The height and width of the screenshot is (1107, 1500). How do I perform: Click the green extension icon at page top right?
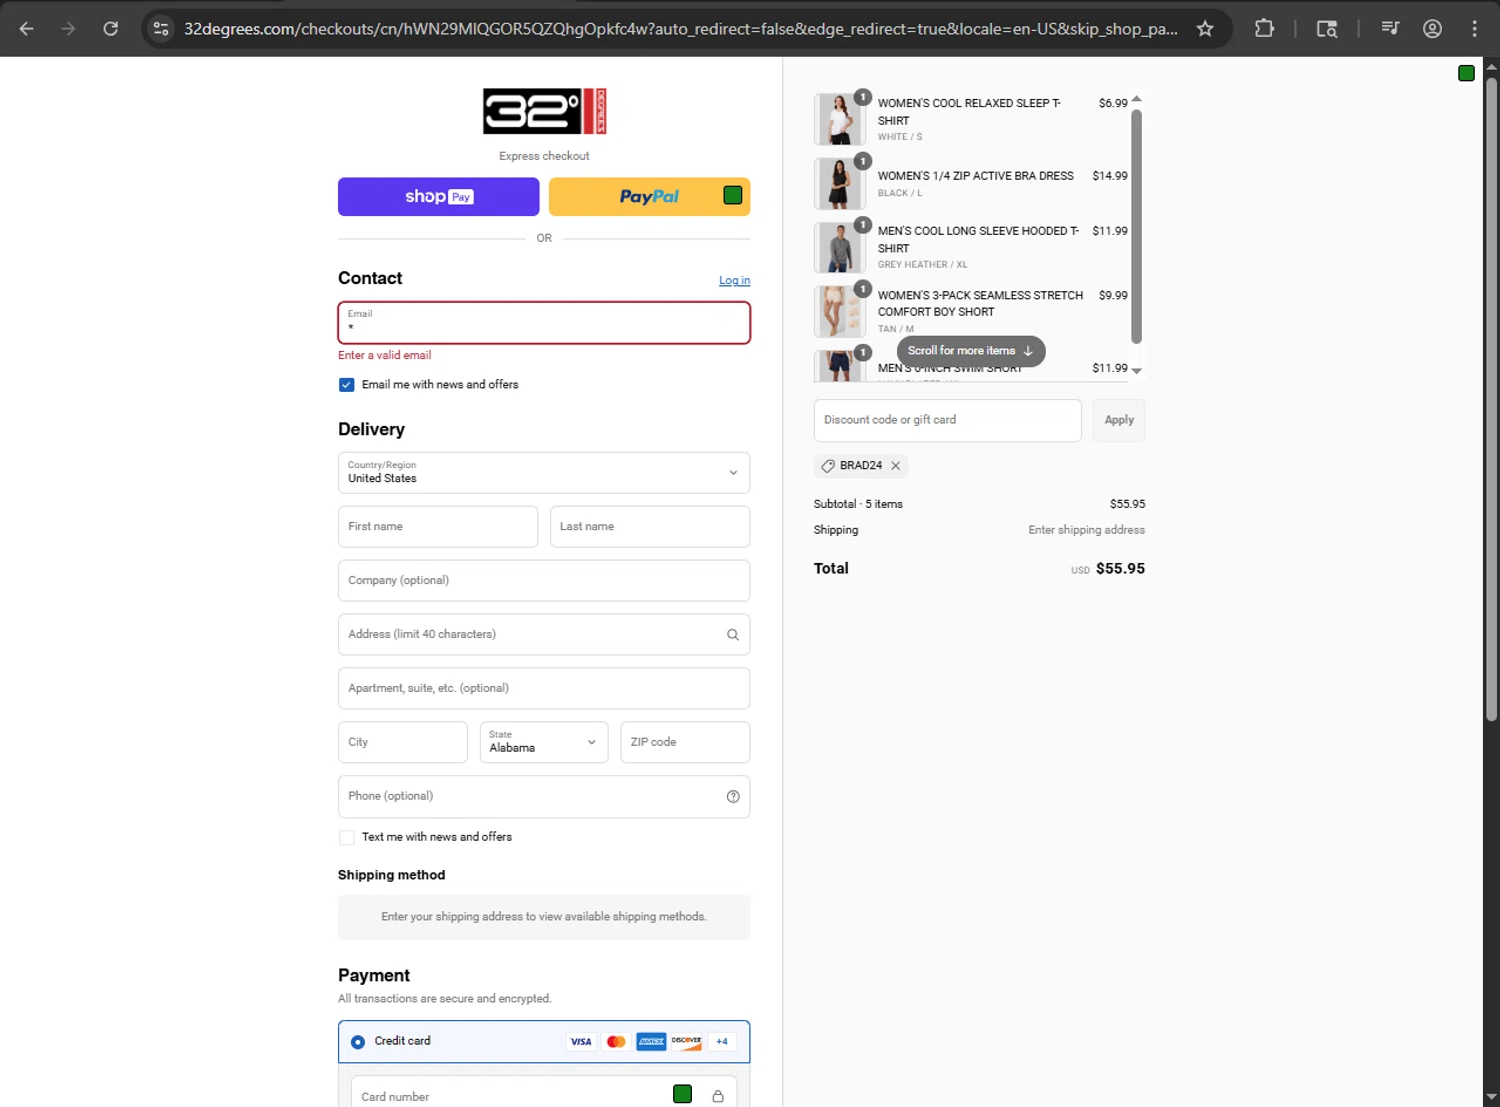pos(1466,73)
